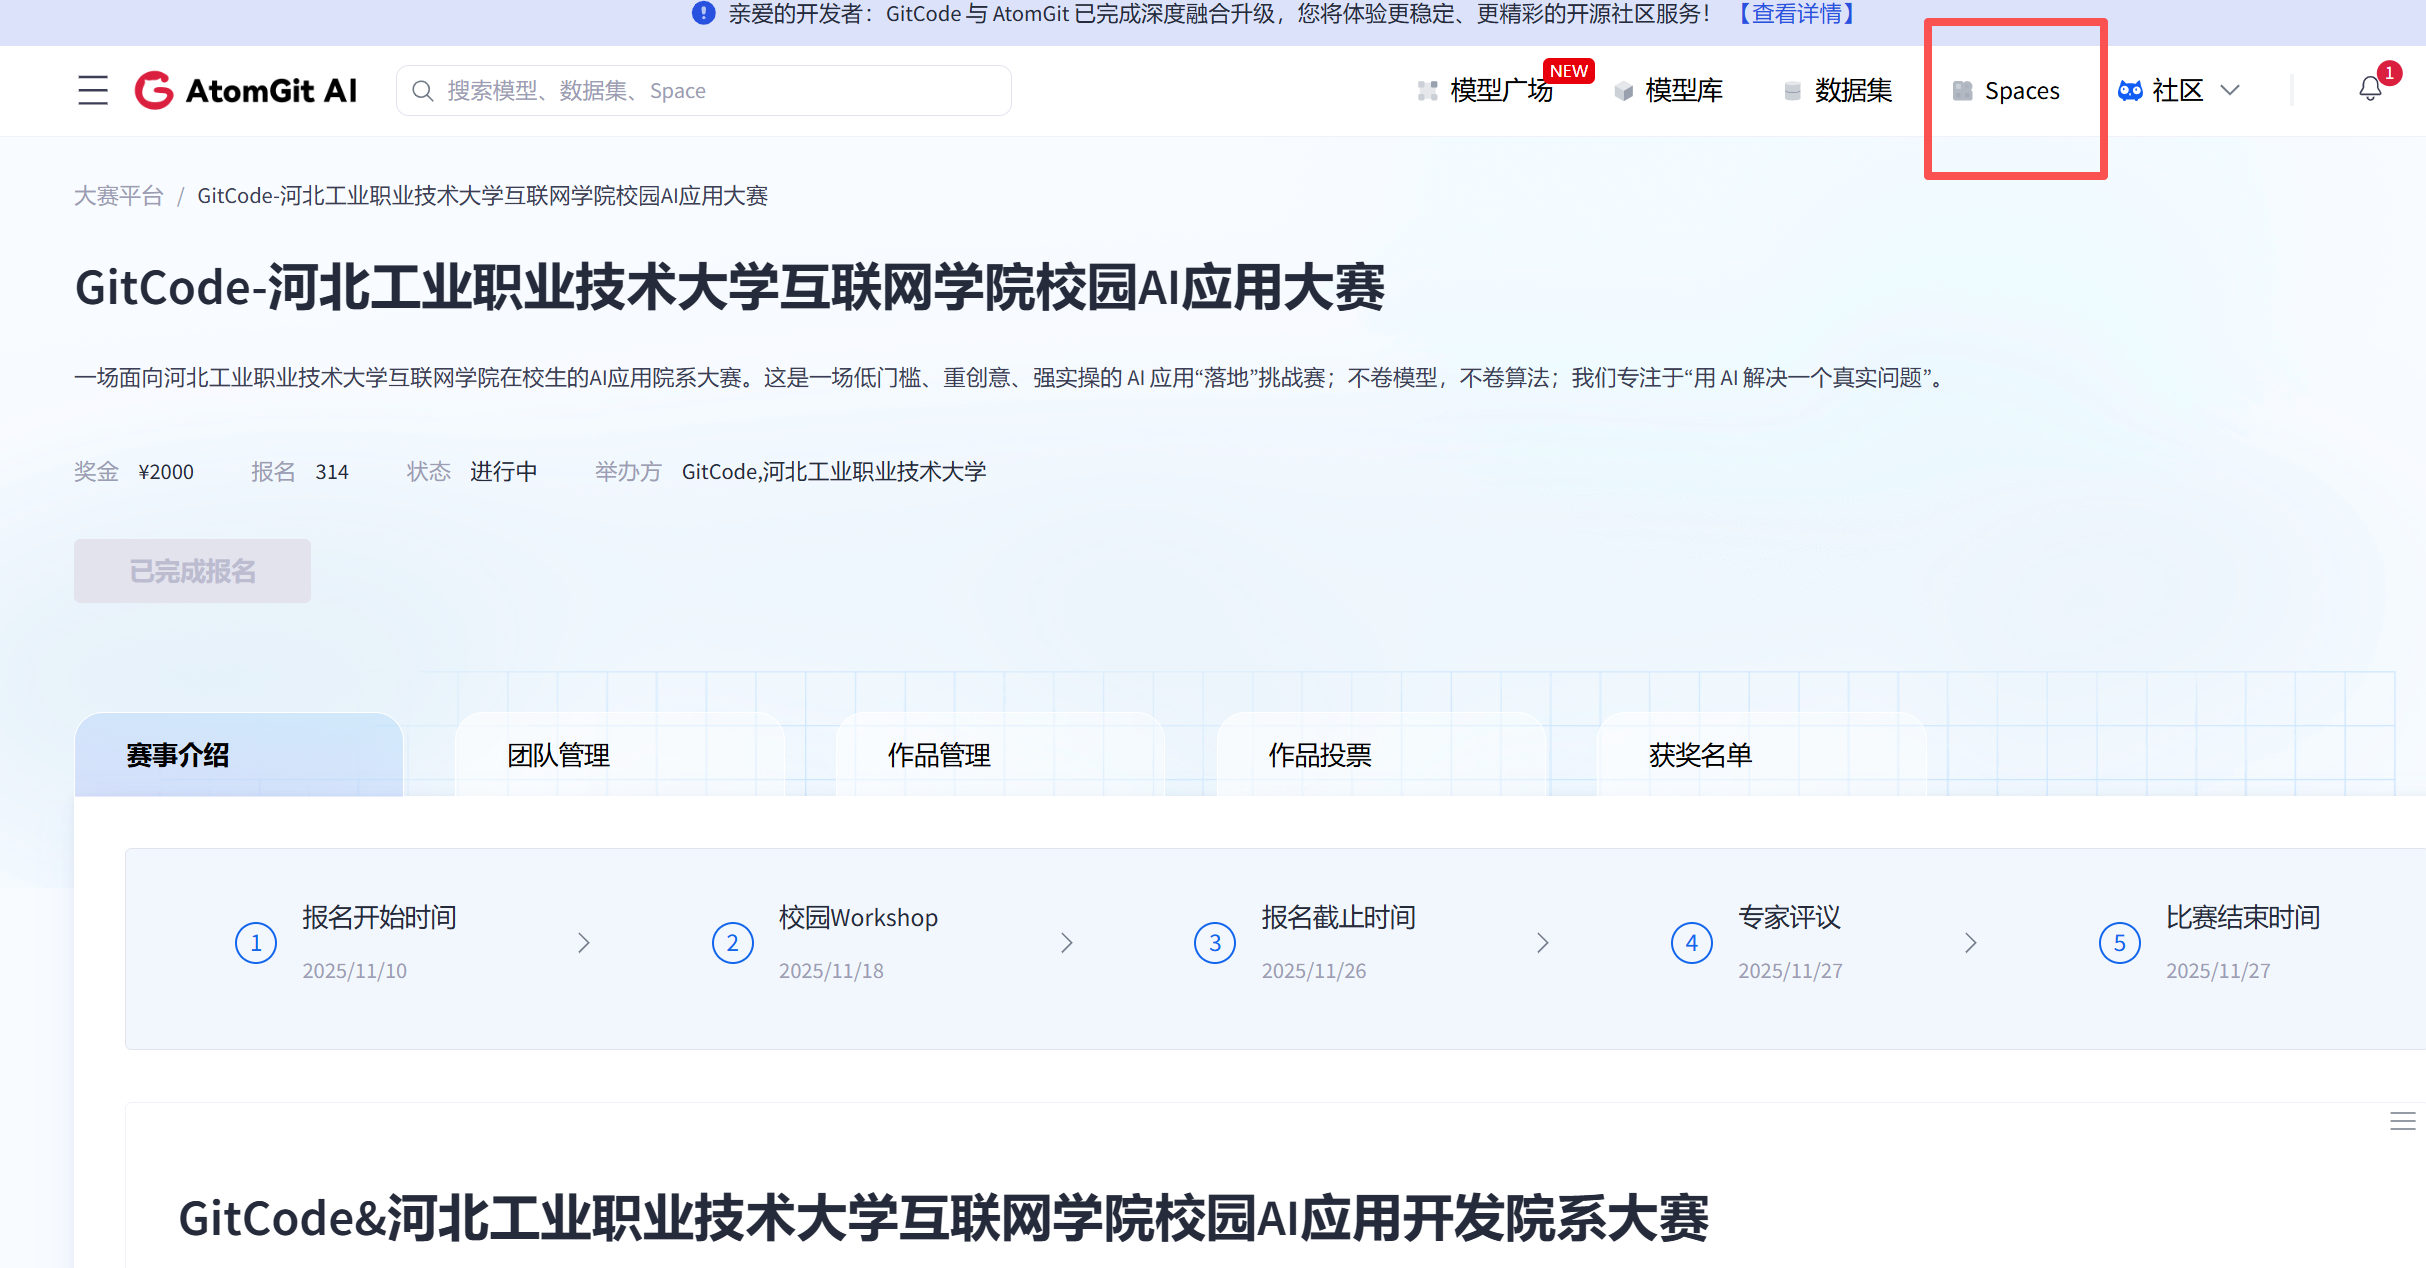
Task: Switch to 作品投票 tab
Action: [x=1320, y=755]
